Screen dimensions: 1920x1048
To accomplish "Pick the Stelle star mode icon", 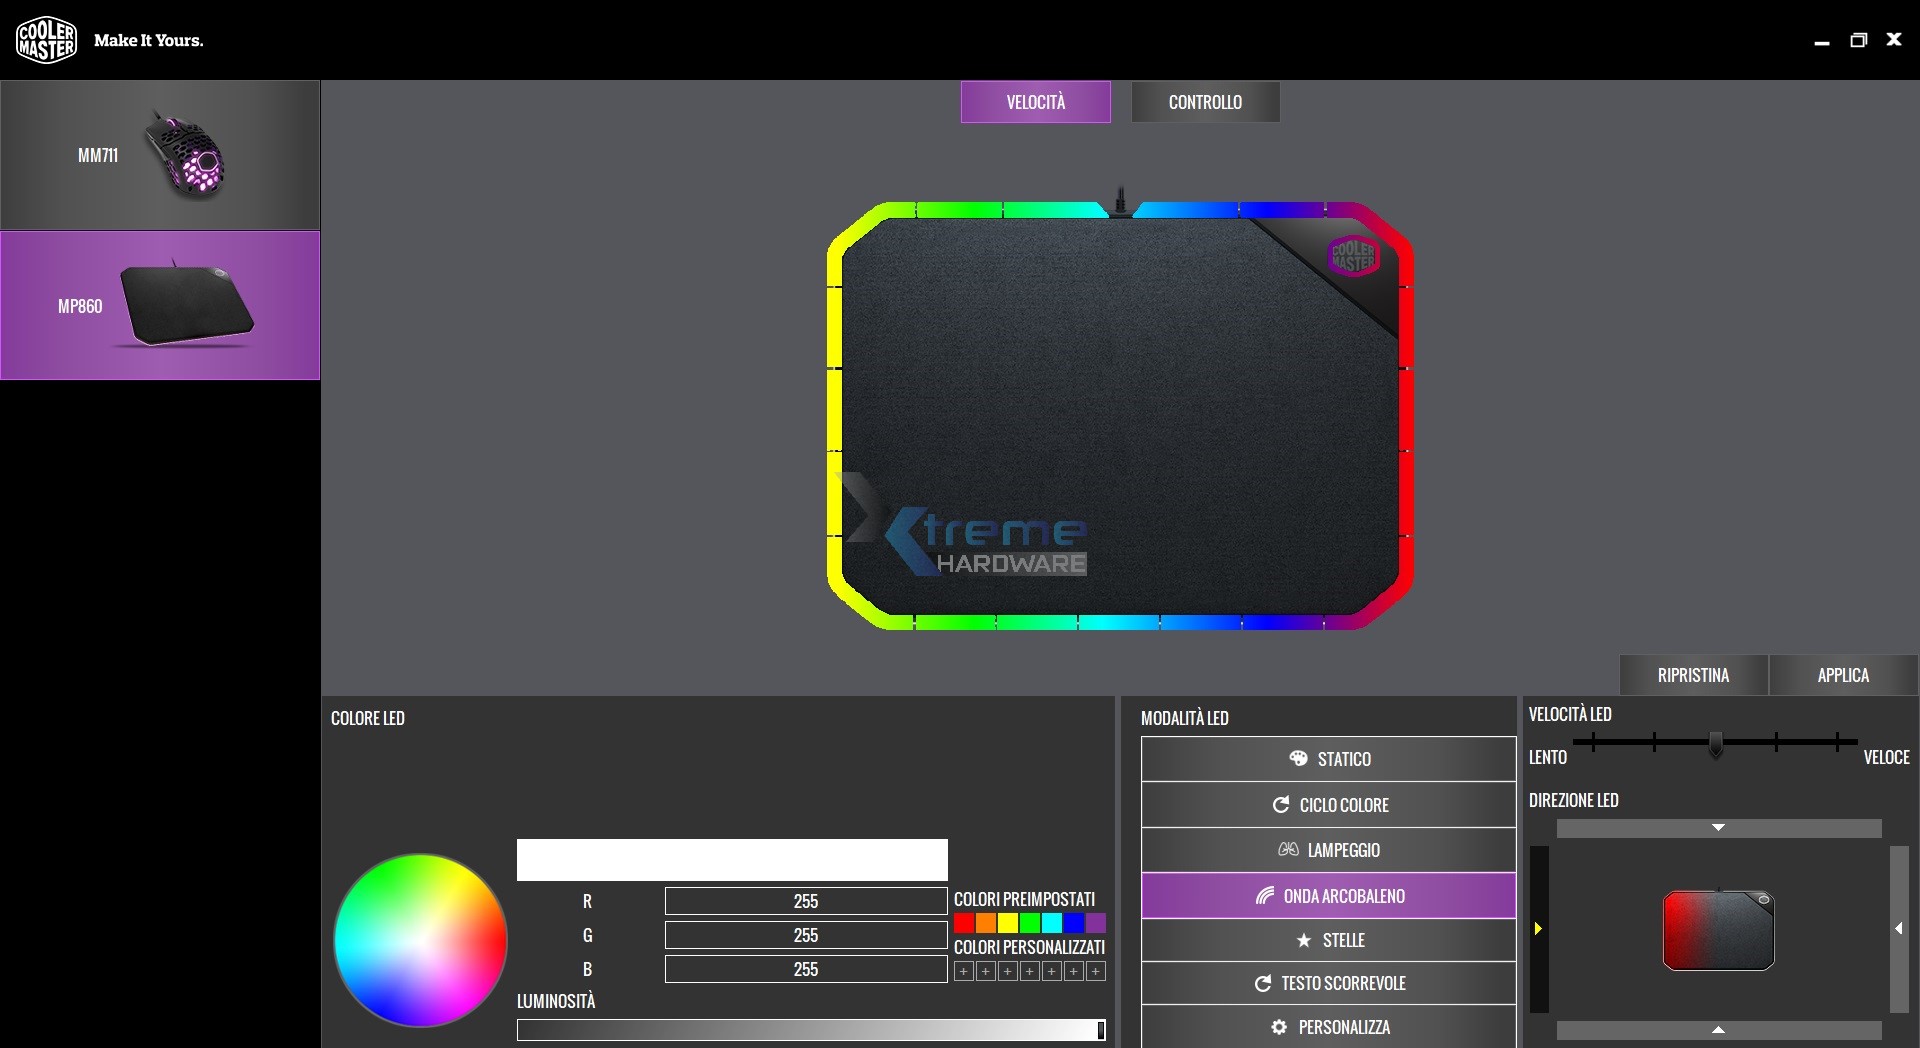I will point(1303,940).
